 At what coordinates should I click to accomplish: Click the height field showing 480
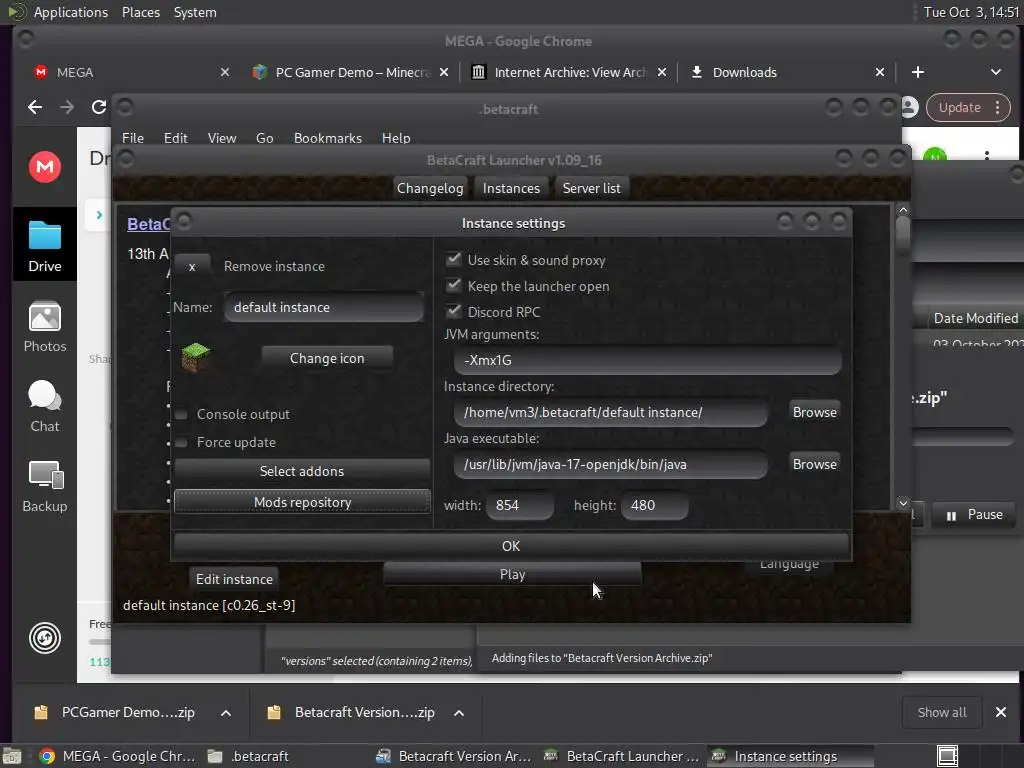(x=654, y=505)
